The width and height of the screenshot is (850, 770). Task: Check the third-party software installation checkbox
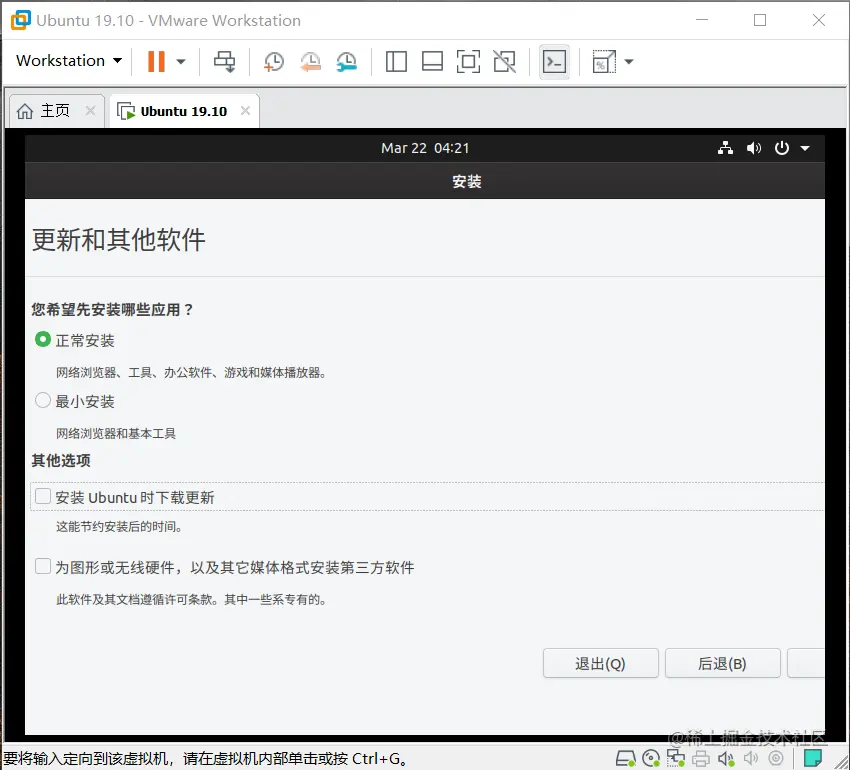[x=42, y=565]
